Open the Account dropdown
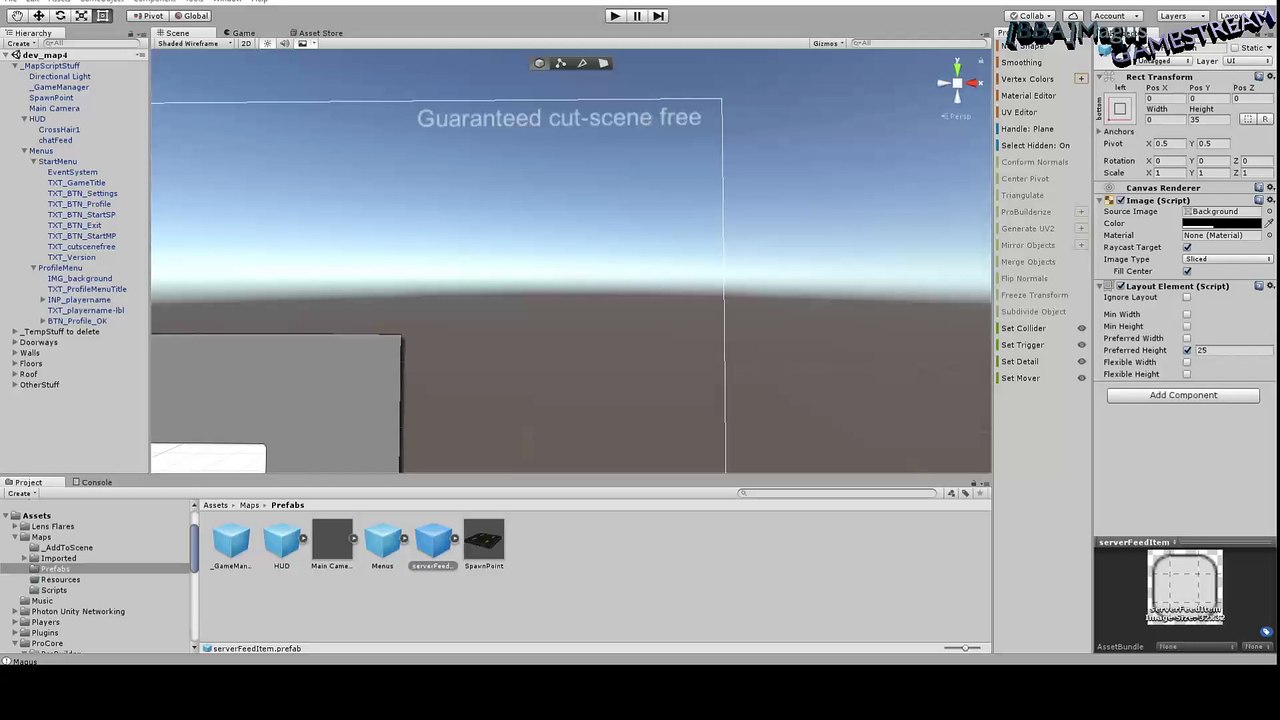The width and height of the screenshot is (1280, 720). tap(1114, 16)
